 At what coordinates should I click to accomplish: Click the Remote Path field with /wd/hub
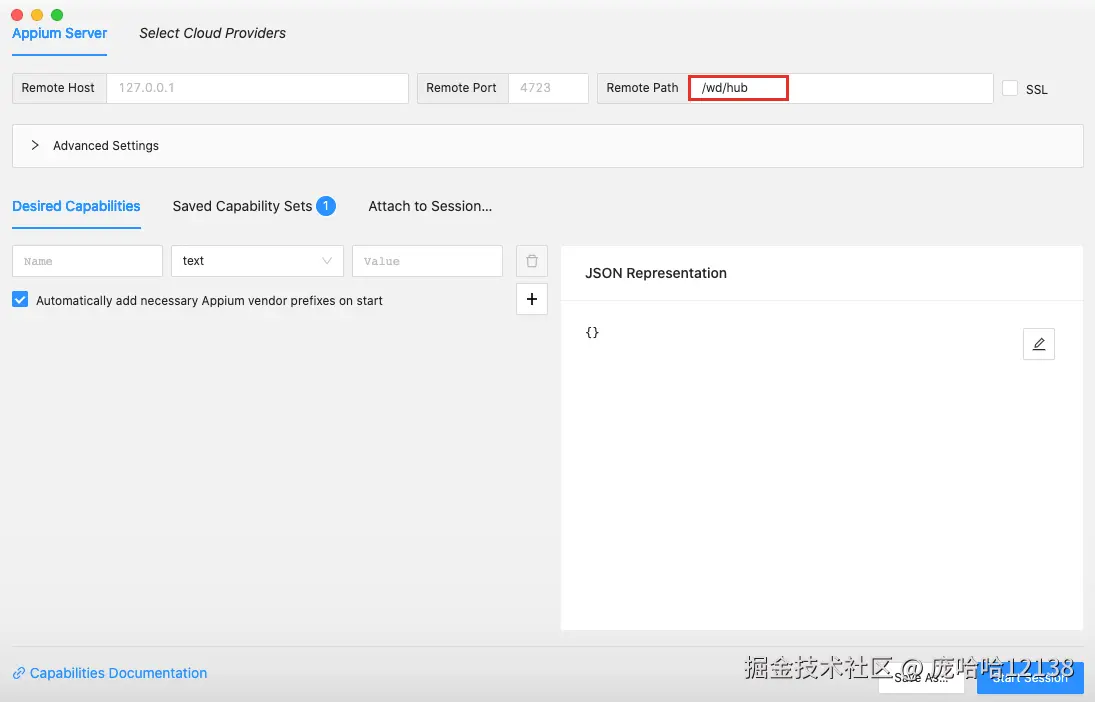[x=840, y=88]
